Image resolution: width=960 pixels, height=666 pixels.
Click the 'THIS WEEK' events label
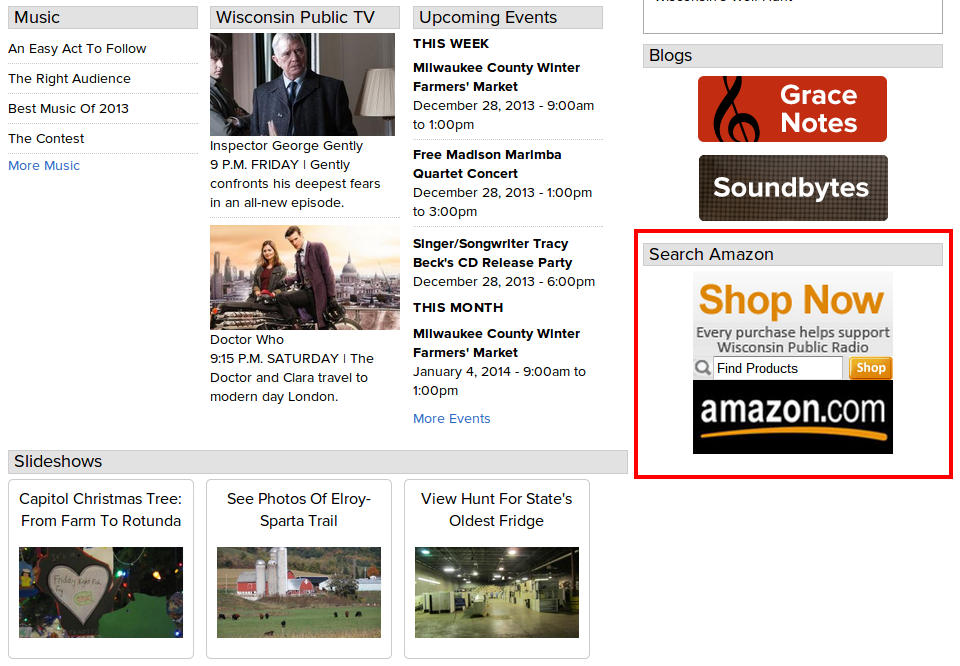[451, 44]
